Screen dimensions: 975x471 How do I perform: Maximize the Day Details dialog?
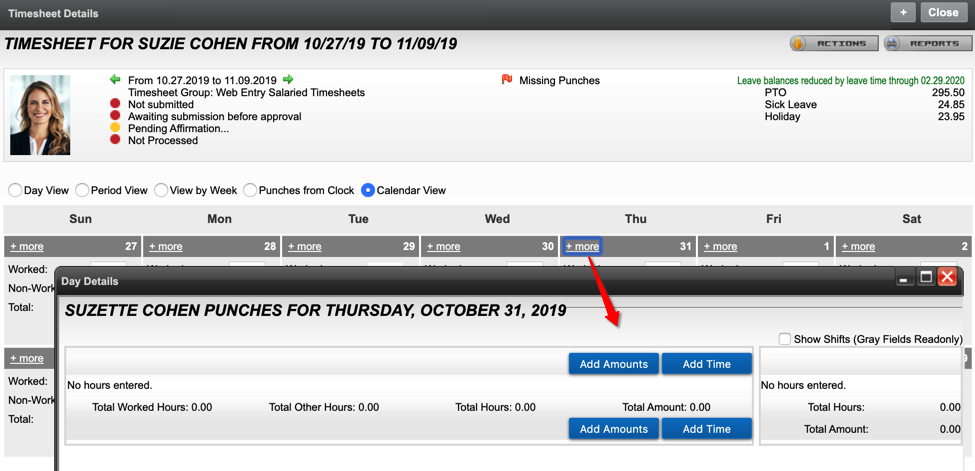click(926, 278)
